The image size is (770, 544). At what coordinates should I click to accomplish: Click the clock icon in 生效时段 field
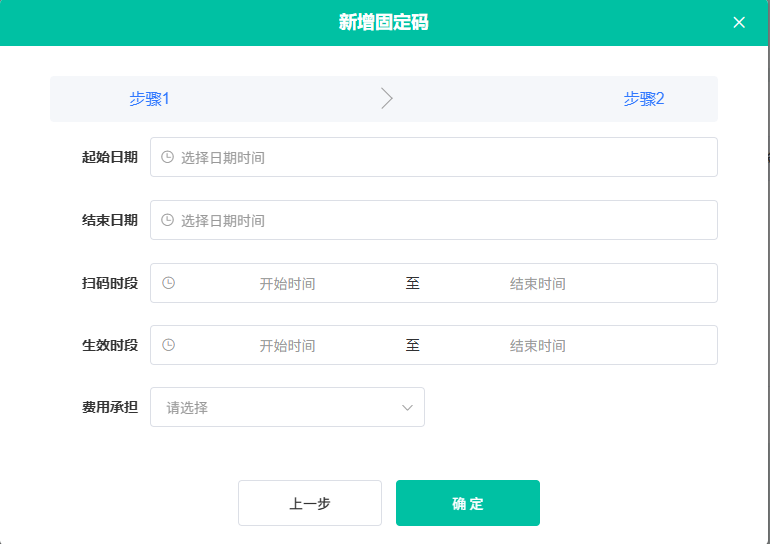tap(168, 345)
